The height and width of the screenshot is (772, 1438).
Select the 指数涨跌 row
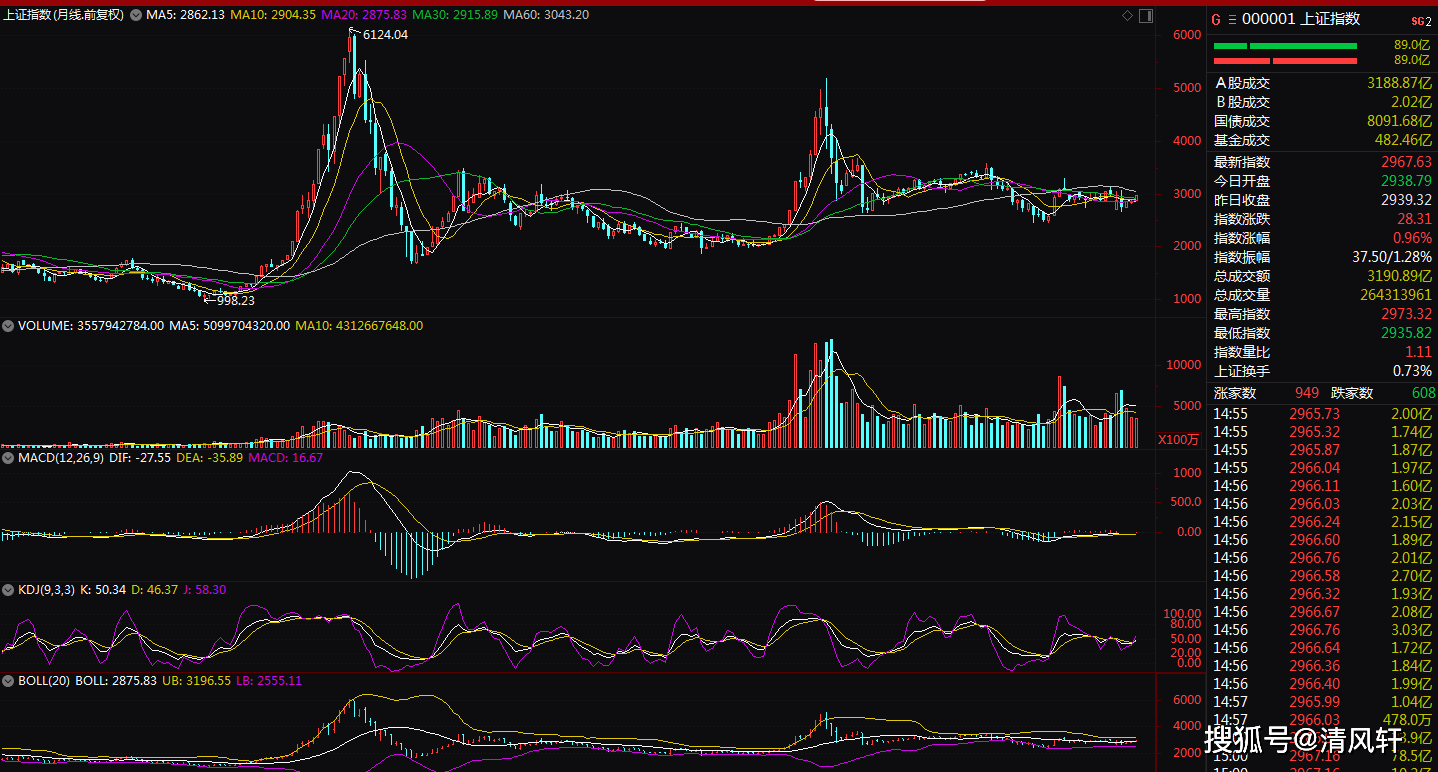(1322, 219)
